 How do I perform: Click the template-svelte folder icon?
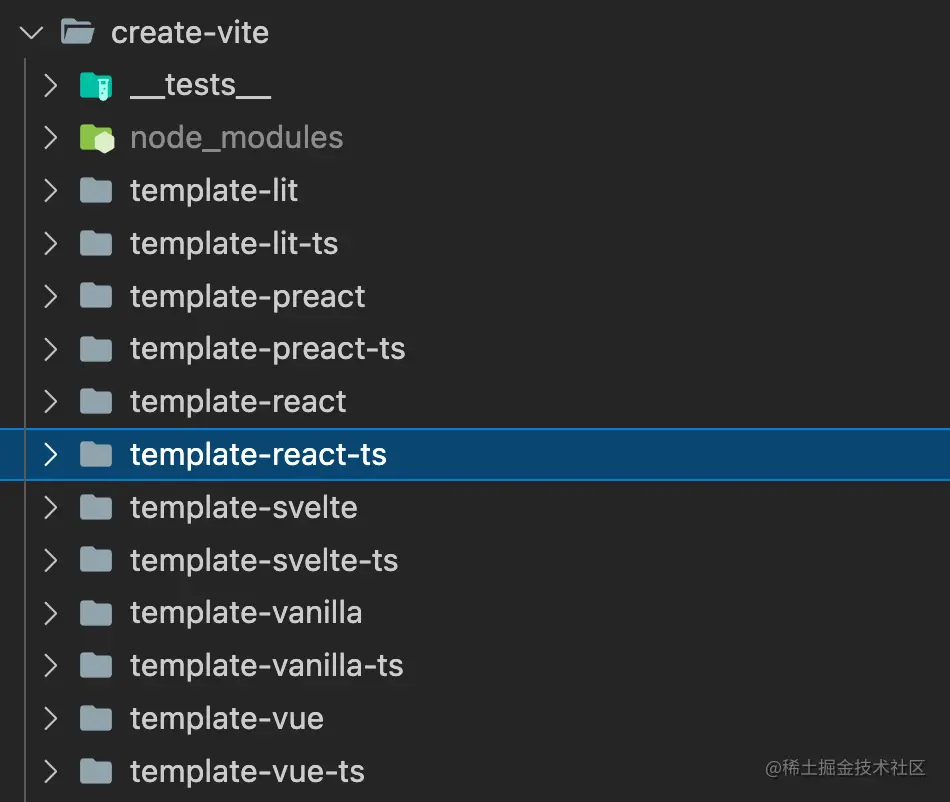pyautogui.click(x=96, y=507)
